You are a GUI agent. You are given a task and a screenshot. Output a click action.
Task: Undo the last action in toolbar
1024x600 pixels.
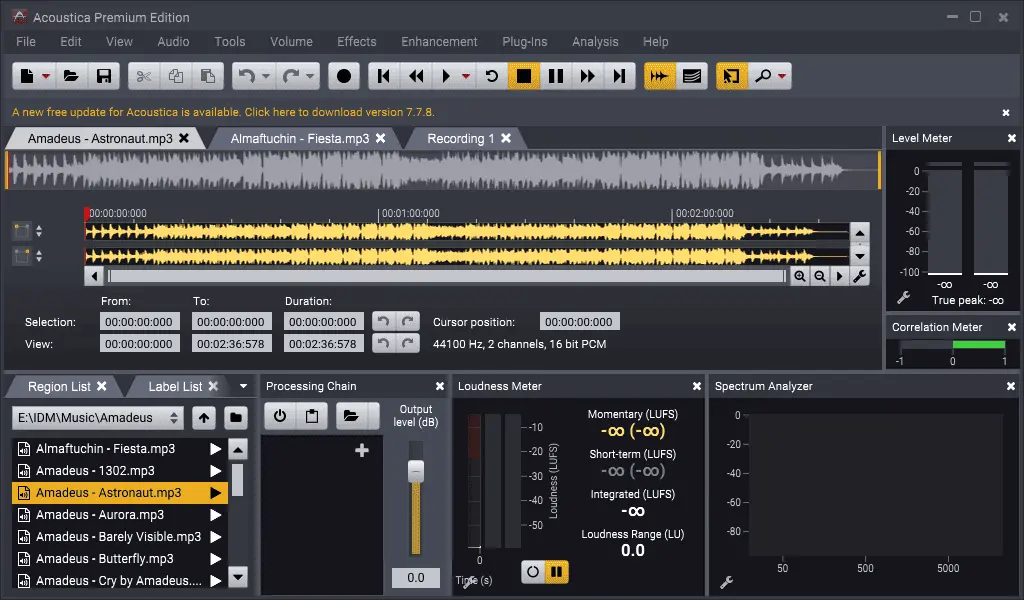tap(247, 76)
